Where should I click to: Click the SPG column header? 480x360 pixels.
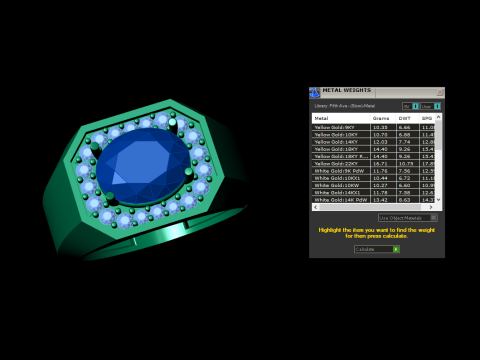coord(427,118)
